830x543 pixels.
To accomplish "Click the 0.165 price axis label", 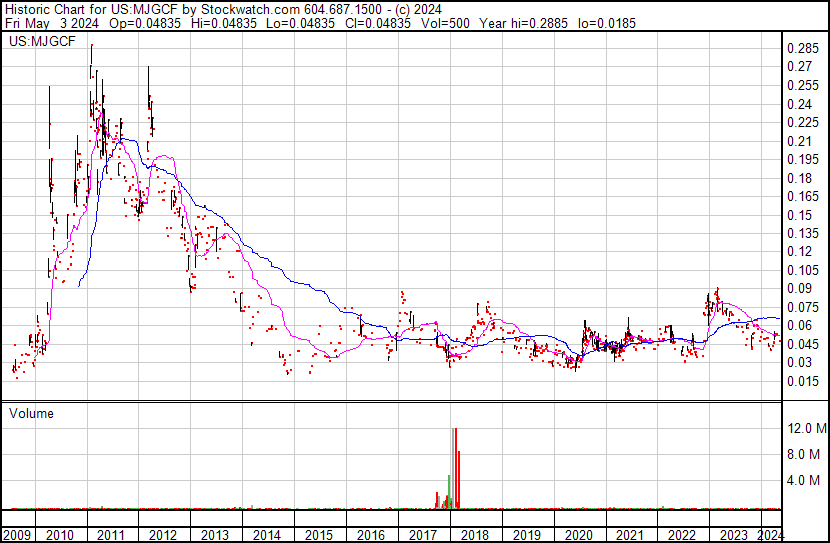I will [x=802, y=196].
